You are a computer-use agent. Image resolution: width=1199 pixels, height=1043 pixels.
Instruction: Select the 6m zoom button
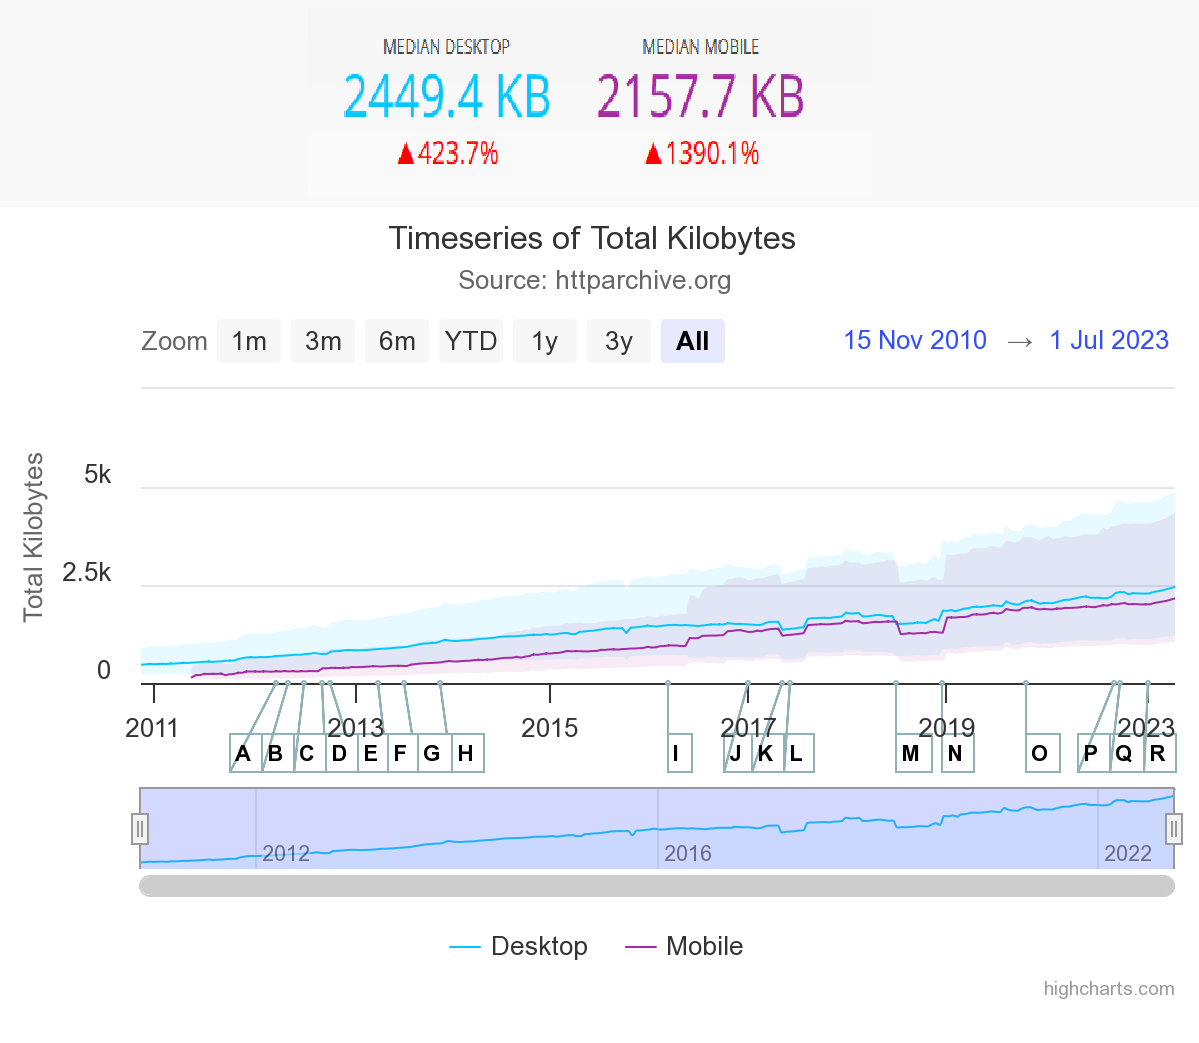click(397, 341)
